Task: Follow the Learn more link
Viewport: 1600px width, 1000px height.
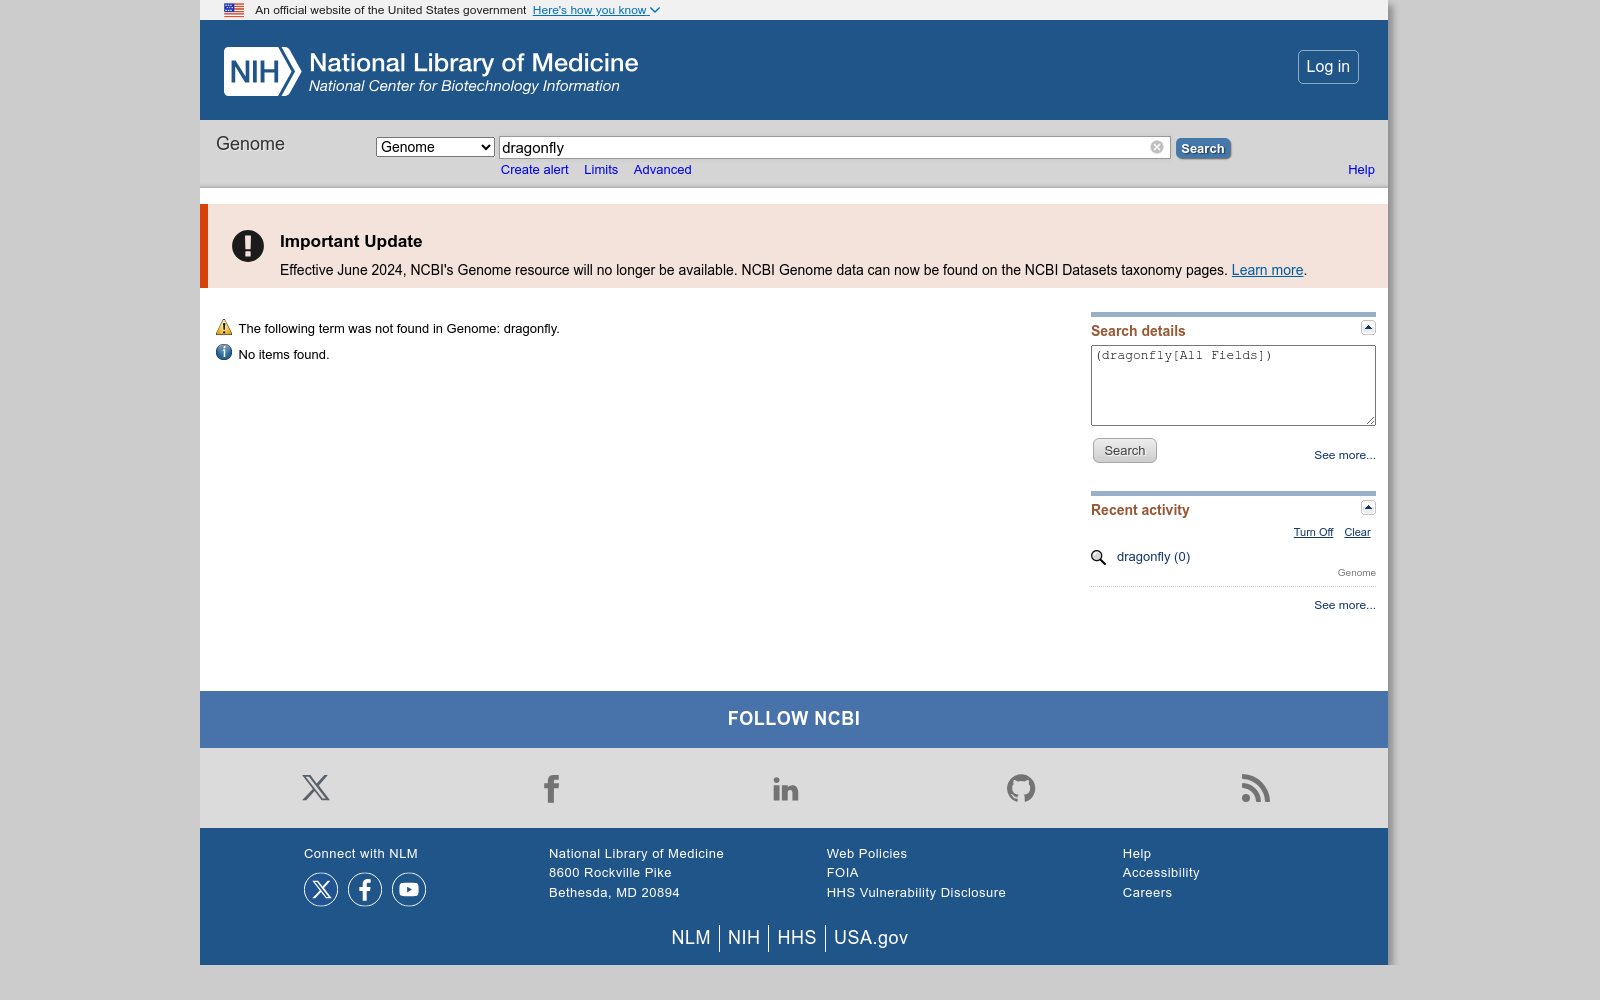Action: click(1267, 270)
